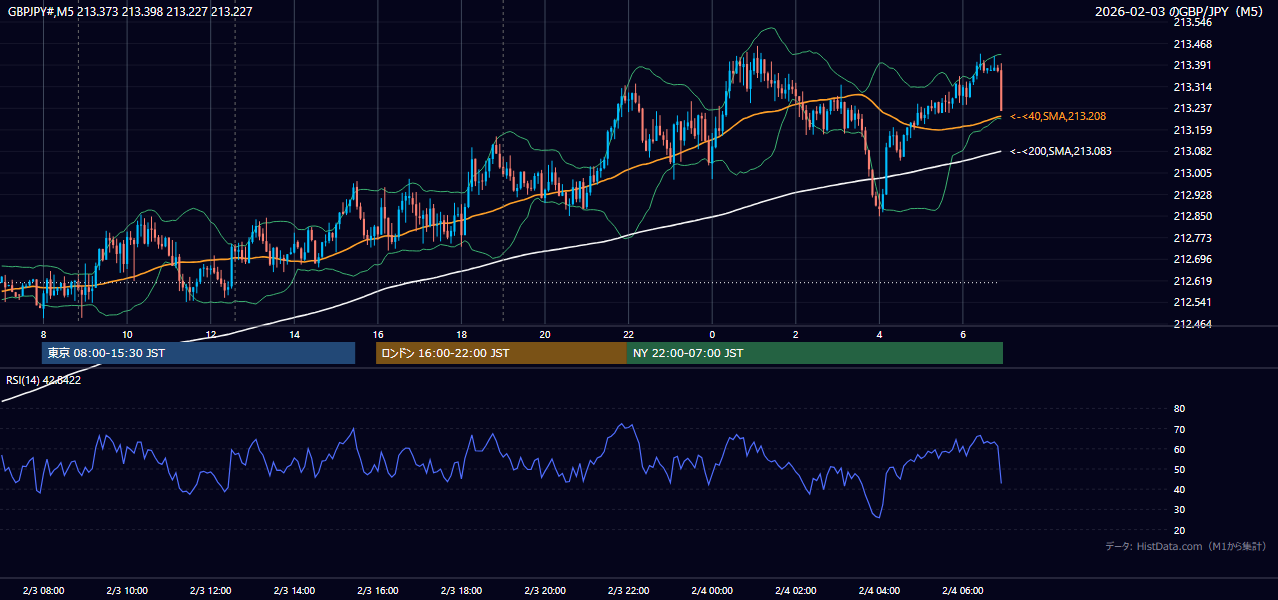Click the white '<-<200,SMA,213.083' label
This screenshot has height=600, width=1278.
point(1060,152)
